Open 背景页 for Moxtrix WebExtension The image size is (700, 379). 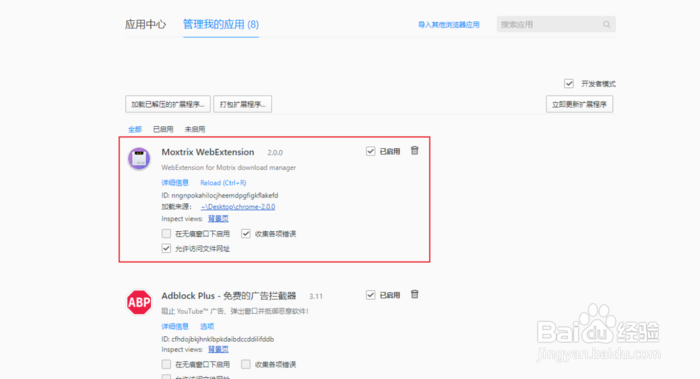point(218,219)
